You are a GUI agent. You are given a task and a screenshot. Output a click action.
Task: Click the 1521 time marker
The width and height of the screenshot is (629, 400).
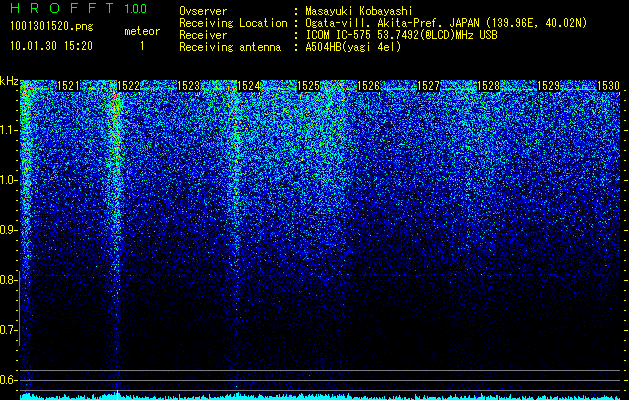(68, 86)
